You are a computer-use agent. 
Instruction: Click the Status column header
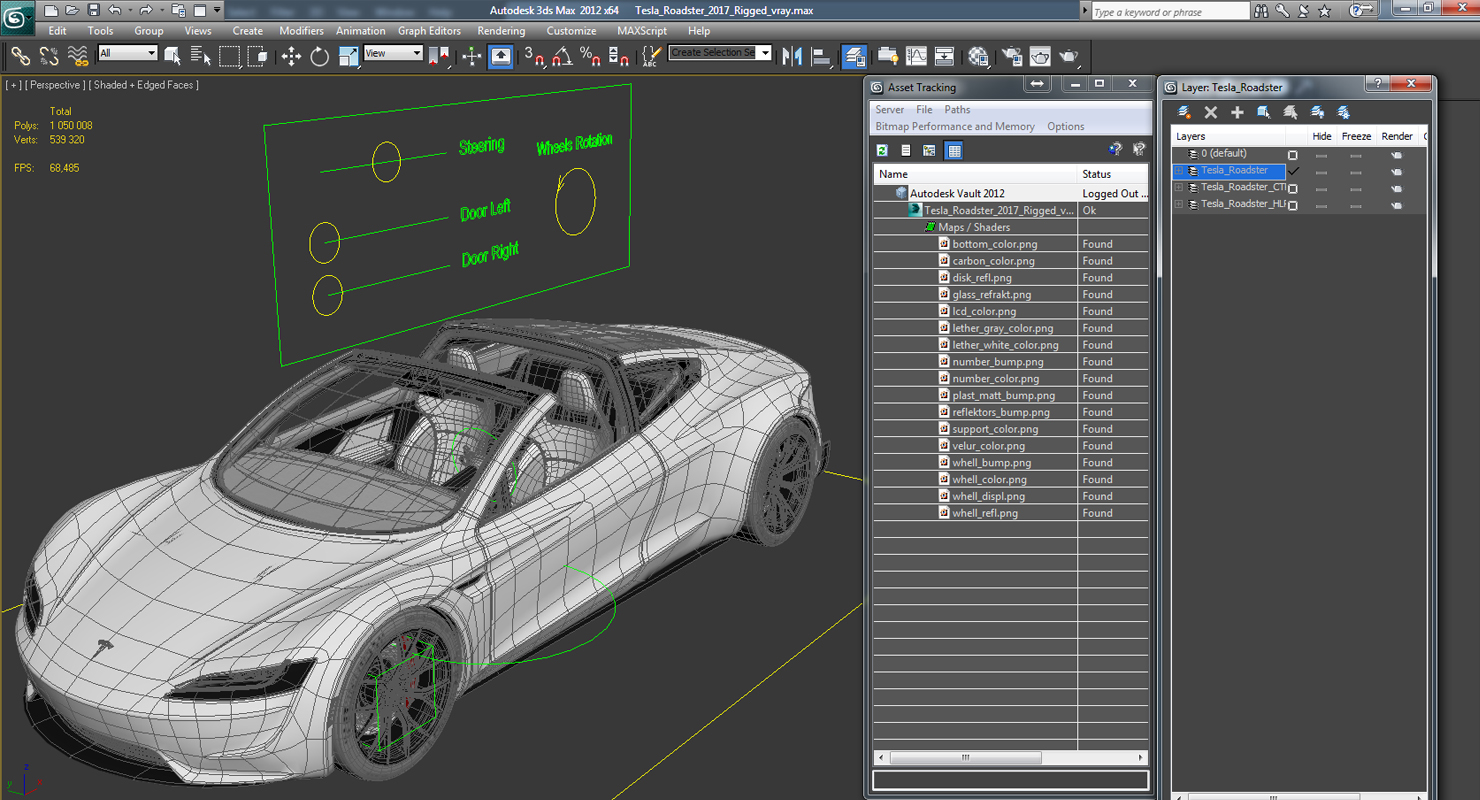click(1113, 174)
